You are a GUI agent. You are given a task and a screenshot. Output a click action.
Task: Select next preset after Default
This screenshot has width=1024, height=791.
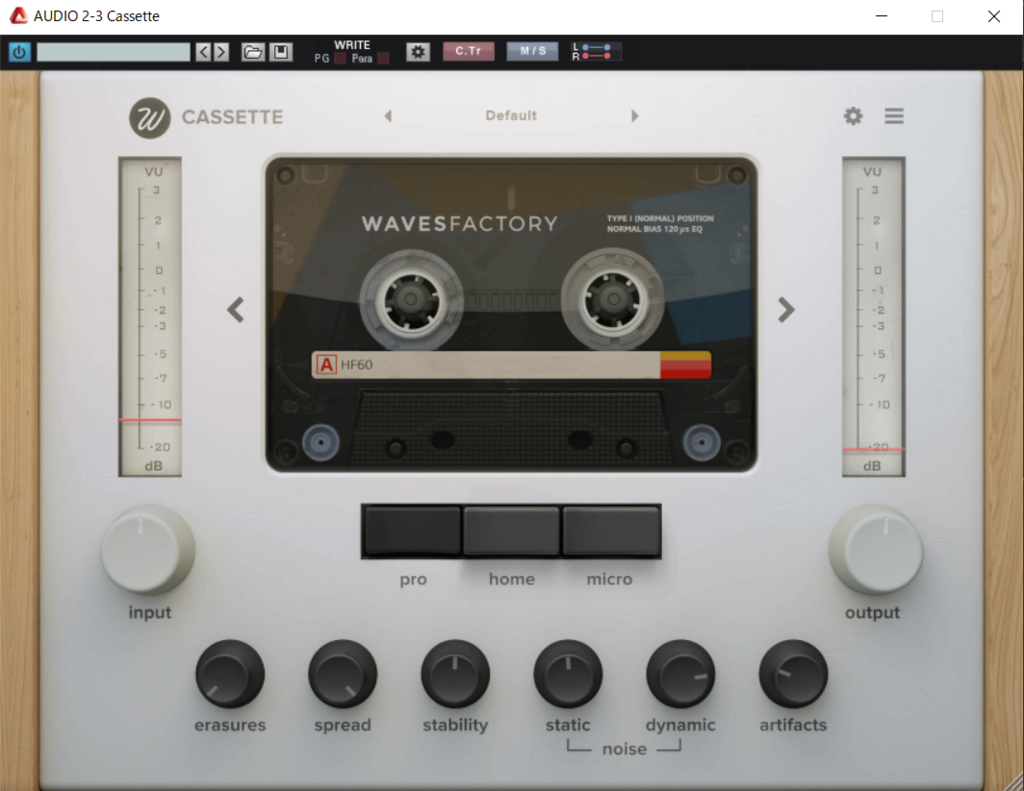pyautogui.click(x=635, y=116)
